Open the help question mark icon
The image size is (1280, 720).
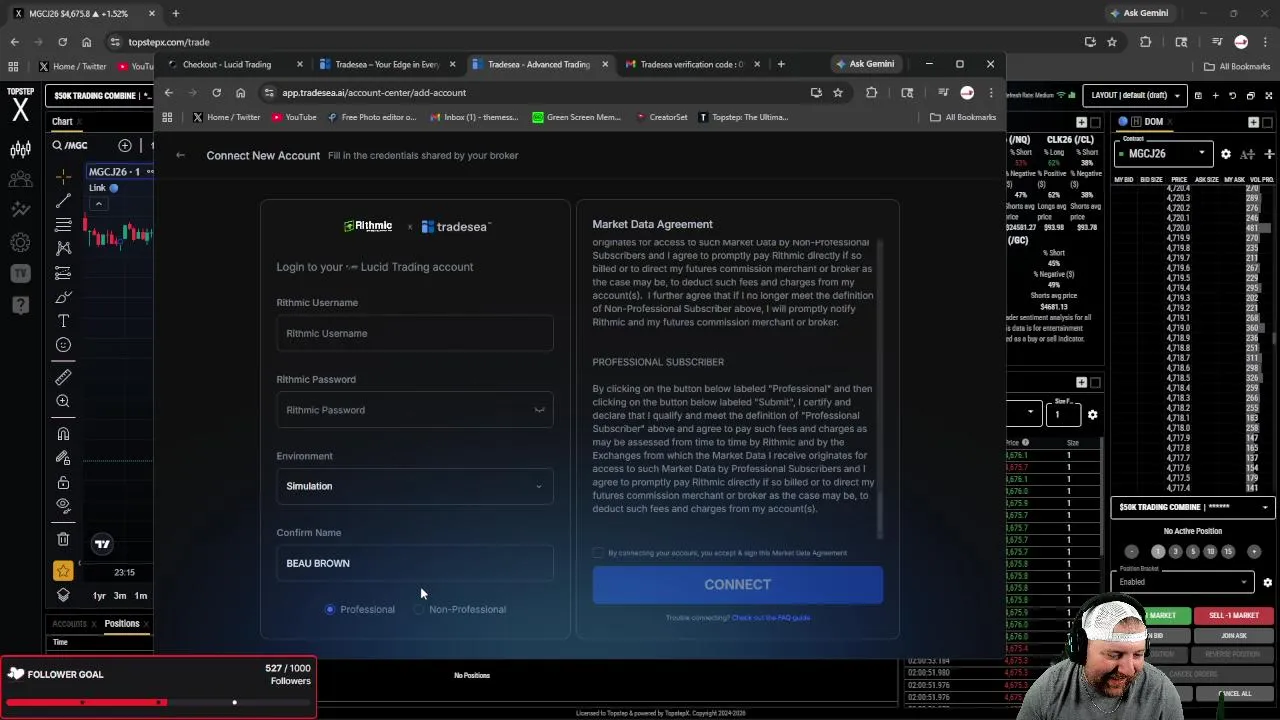[20, 304]
